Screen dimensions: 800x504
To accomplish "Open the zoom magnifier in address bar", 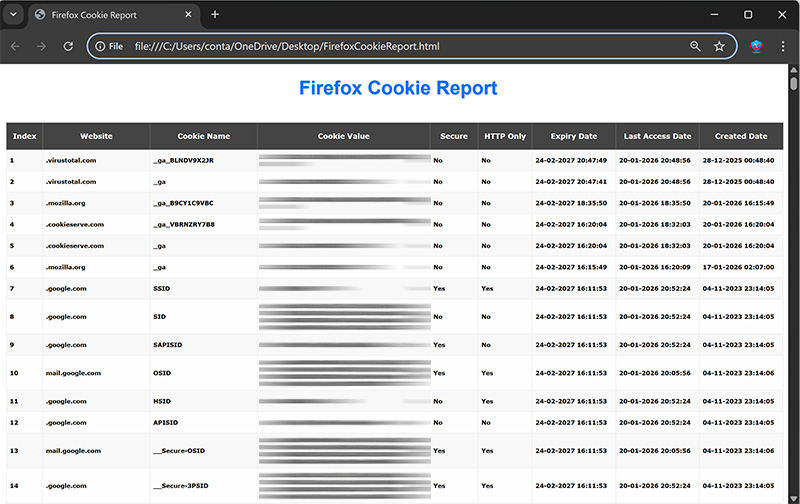I will 695,46.
